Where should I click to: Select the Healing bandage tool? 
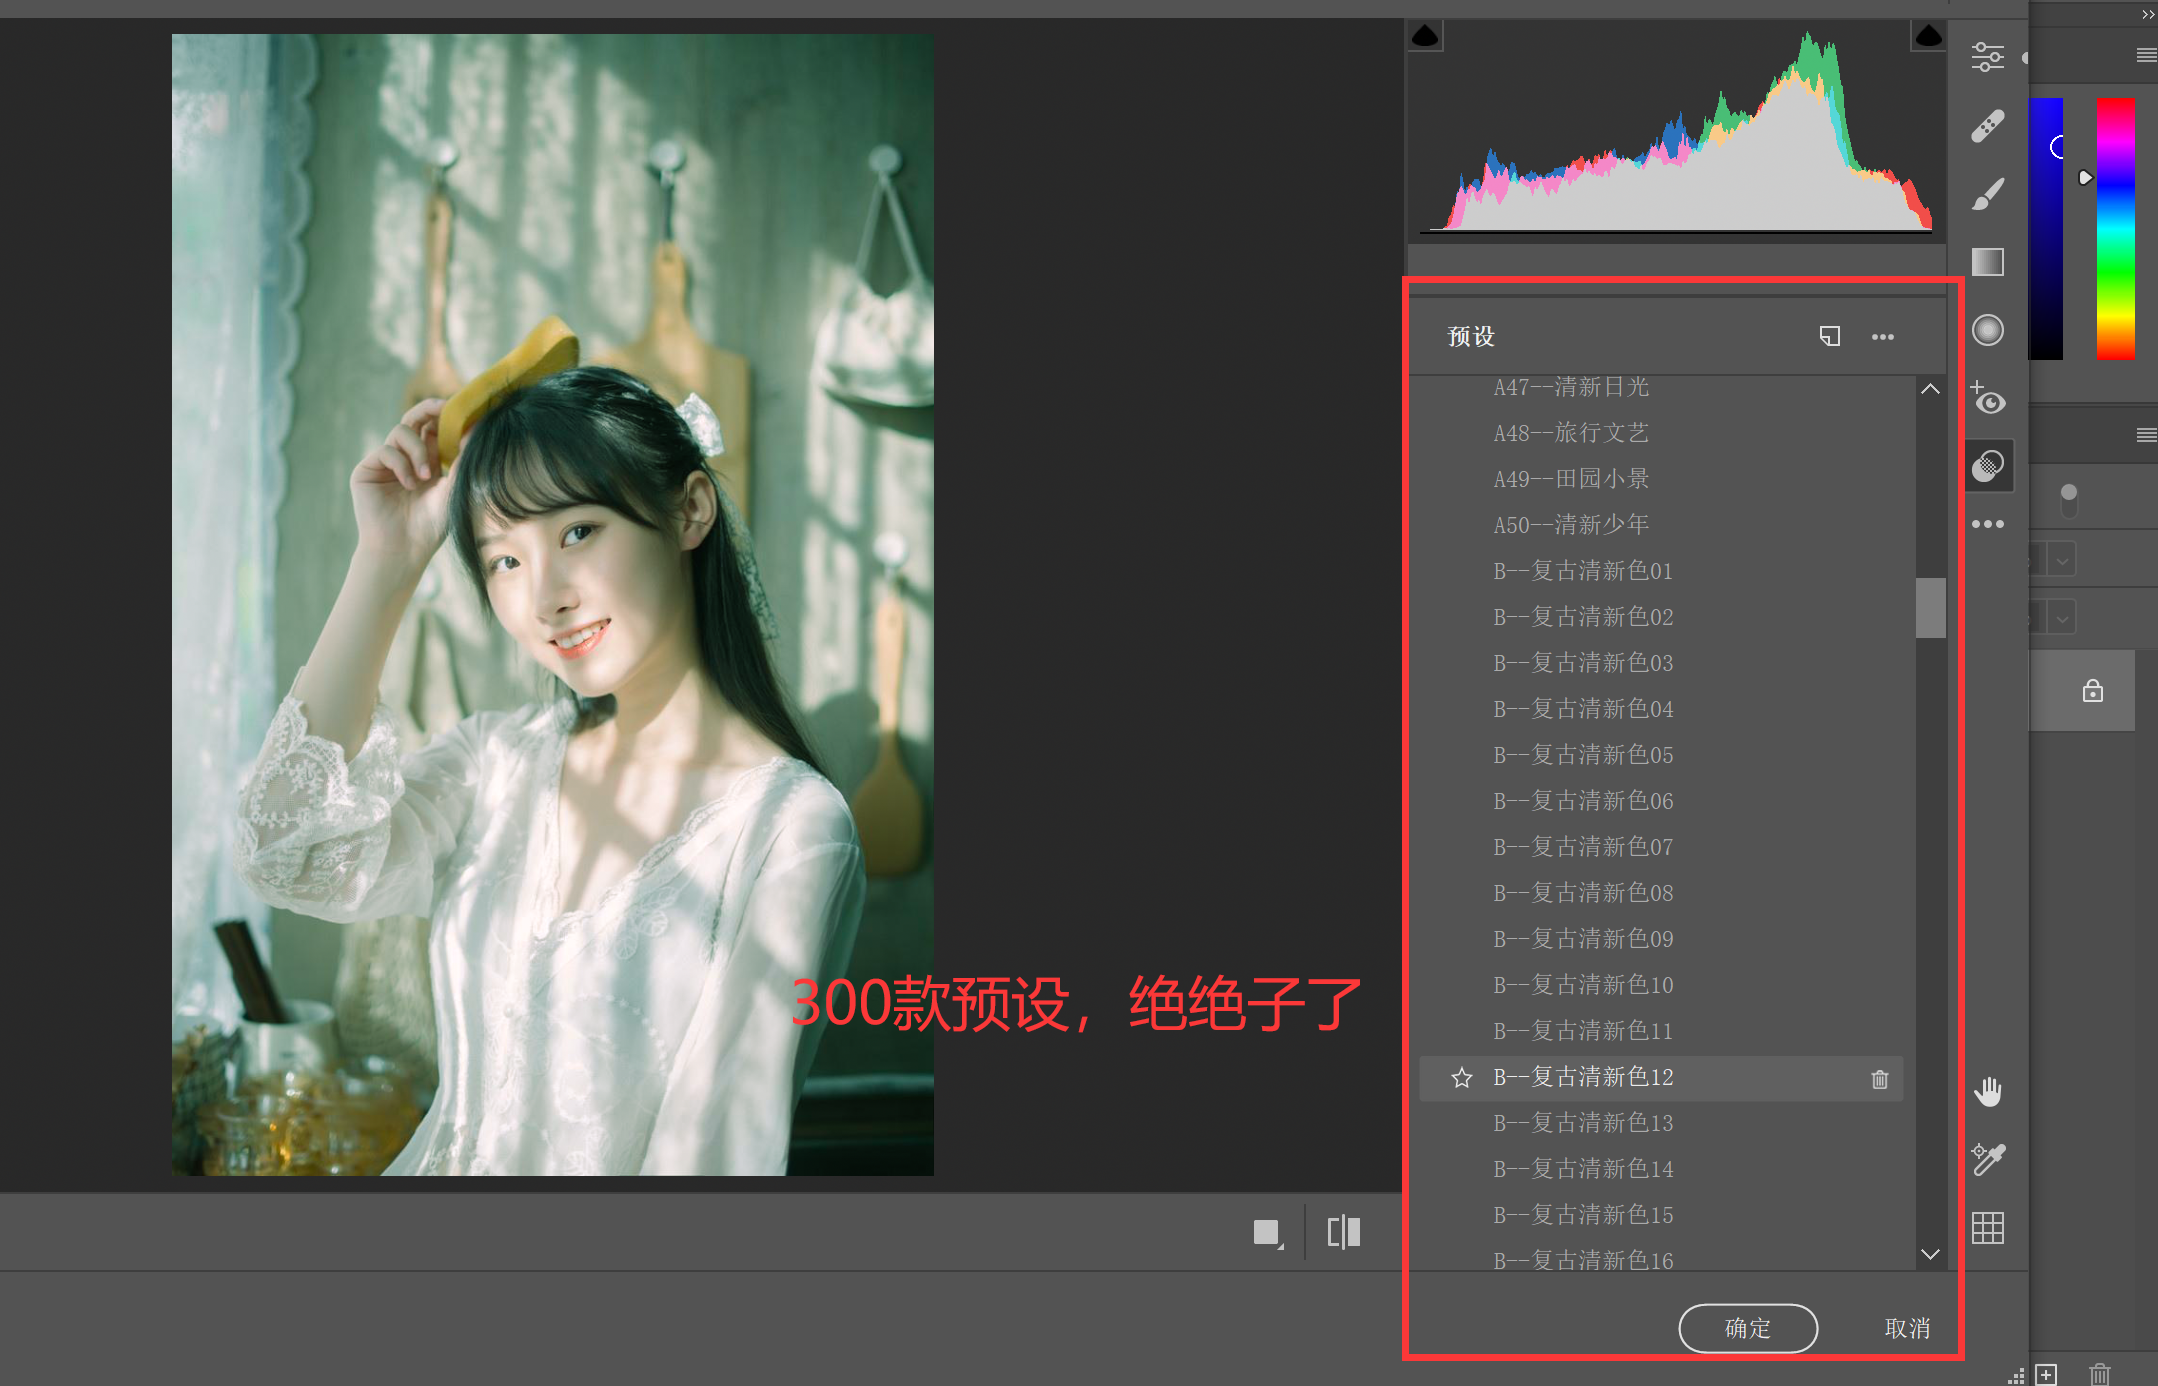click(x=1987, y=126)
